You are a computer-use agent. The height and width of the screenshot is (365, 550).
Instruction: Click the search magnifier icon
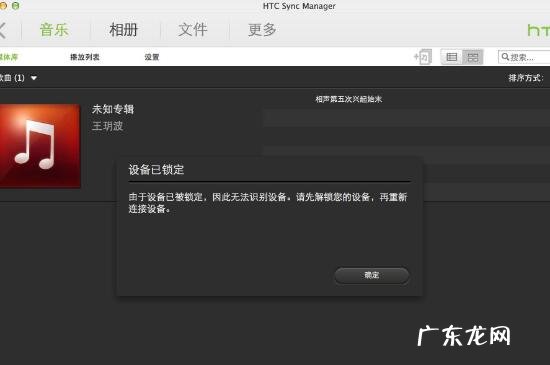pos(505,56)
